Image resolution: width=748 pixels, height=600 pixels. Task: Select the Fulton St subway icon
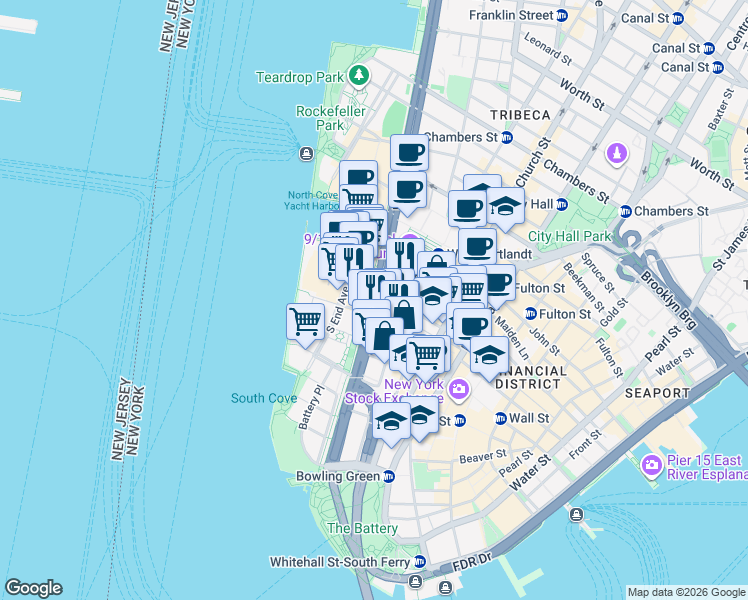coord(530,314)
